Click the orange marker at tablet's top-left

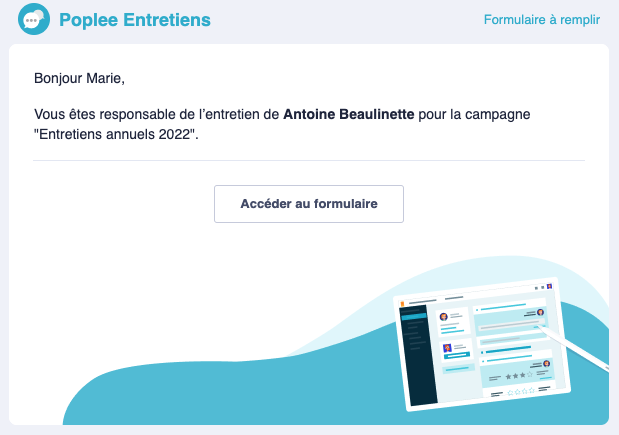click(402, 304)
